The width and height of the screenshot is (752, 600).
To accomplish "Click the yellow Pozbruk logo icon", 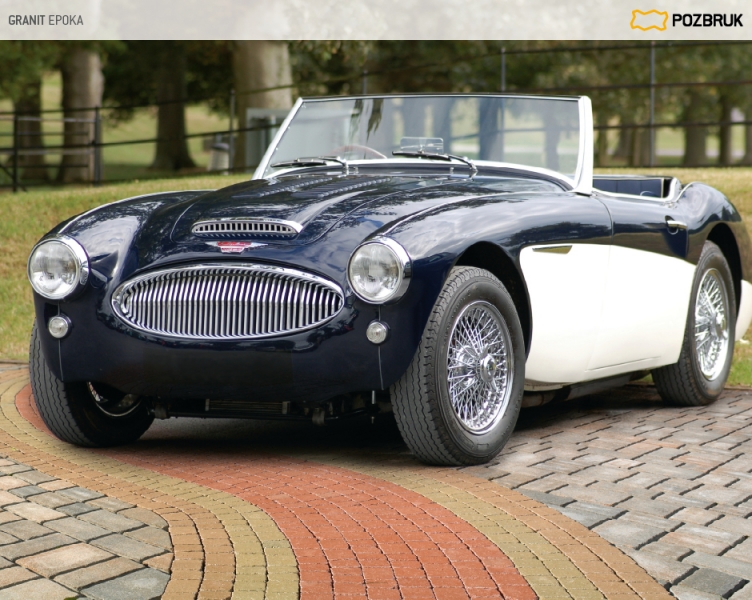I will pos(649,20).
